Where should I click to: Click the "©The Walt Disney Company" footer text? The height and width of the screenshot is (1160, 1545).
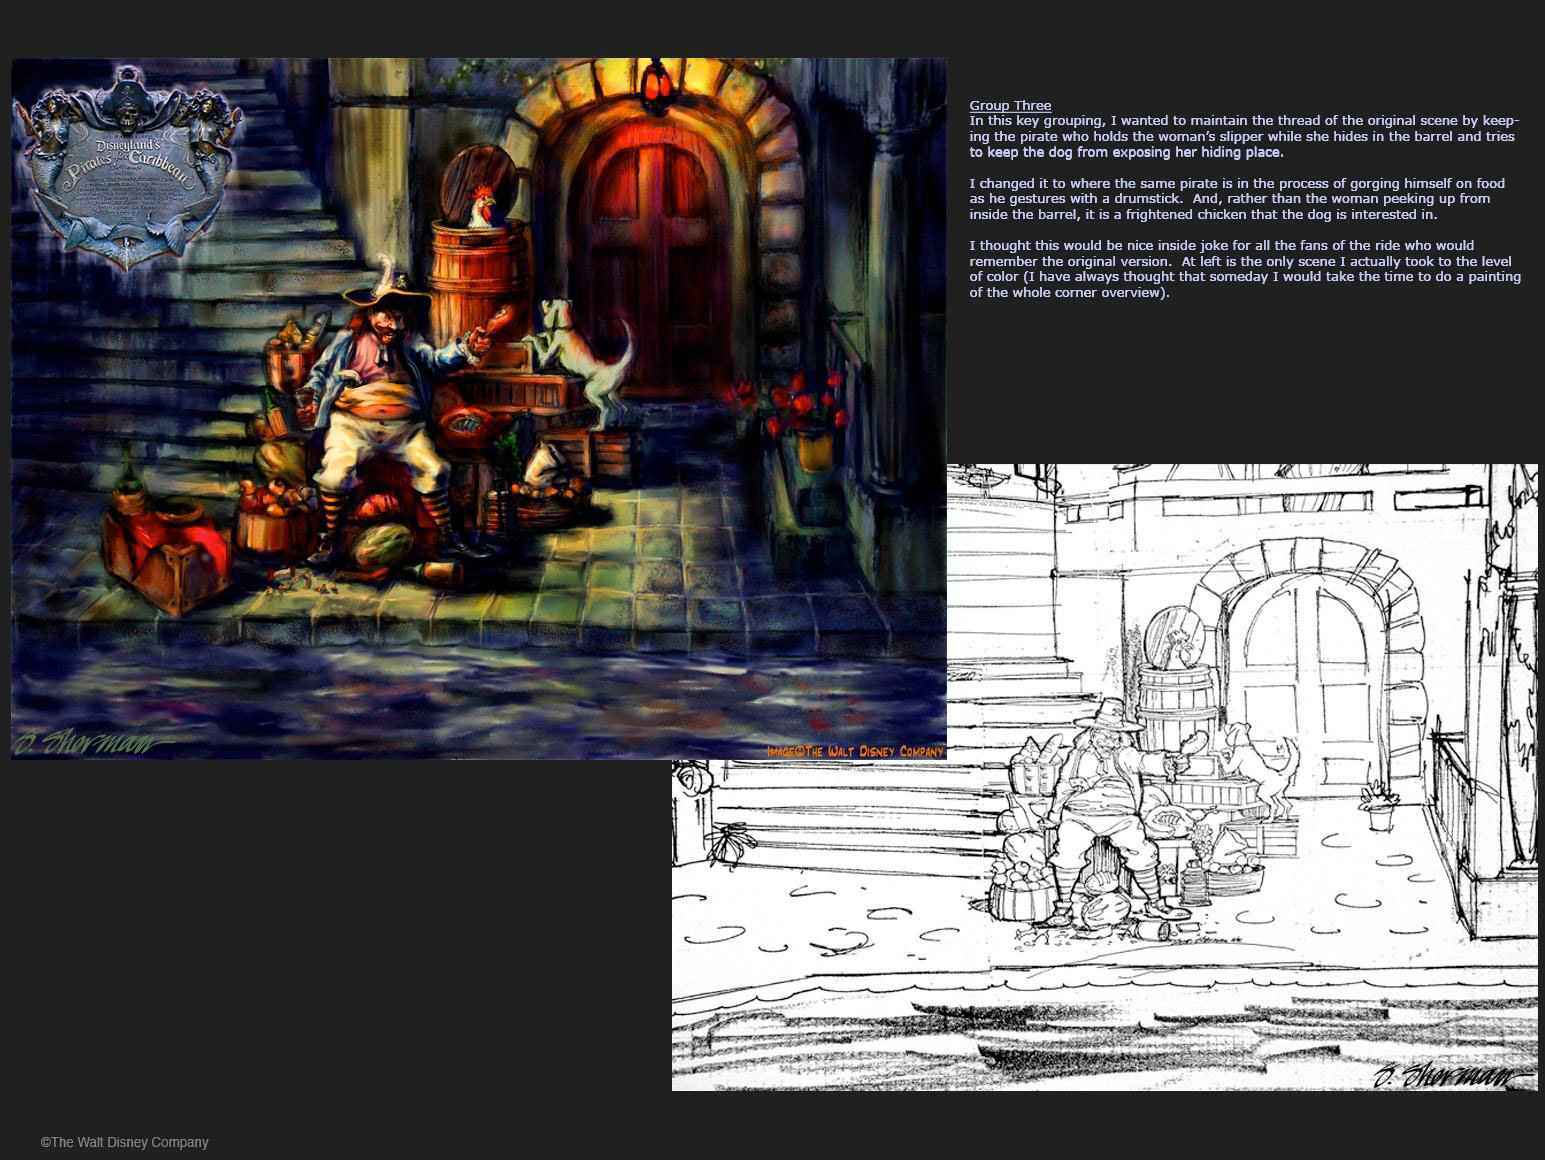[x=125, y=1142]
